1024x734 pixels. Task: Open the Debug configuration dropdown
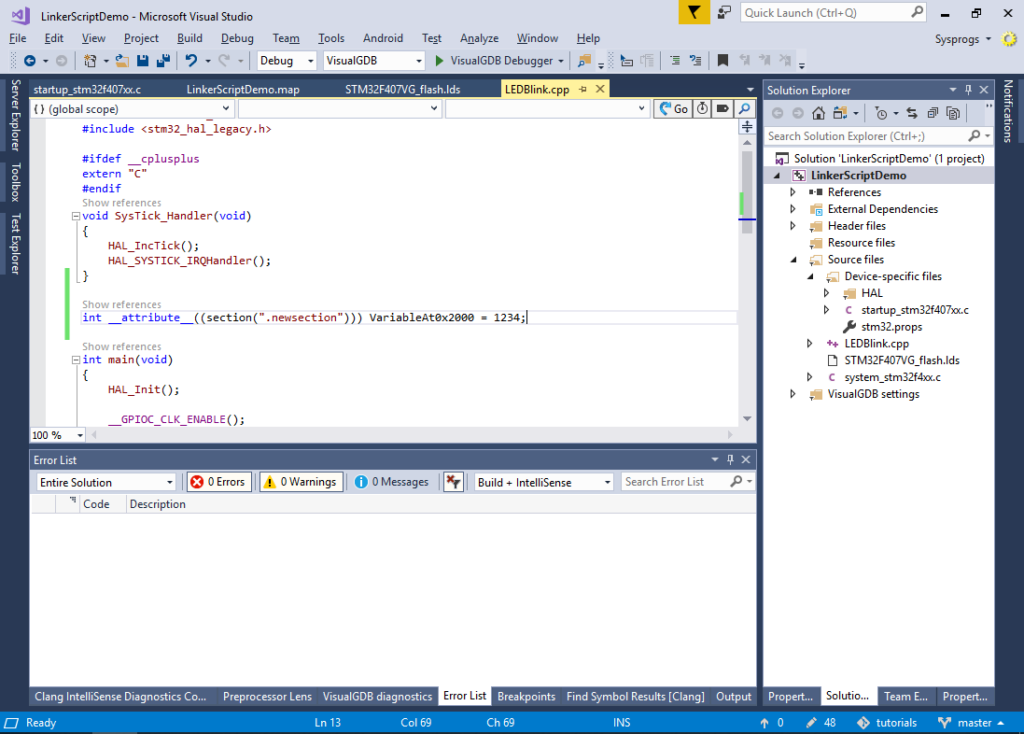point(286,61)
